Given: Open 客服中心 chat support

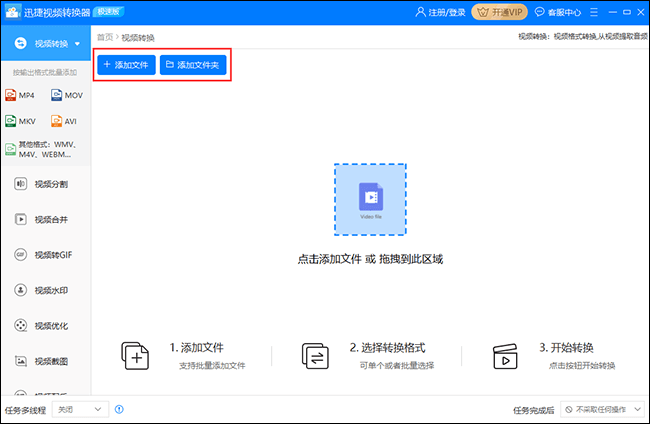Looking at the screenshot, I should pyautogui.click(x=558, y=12).
